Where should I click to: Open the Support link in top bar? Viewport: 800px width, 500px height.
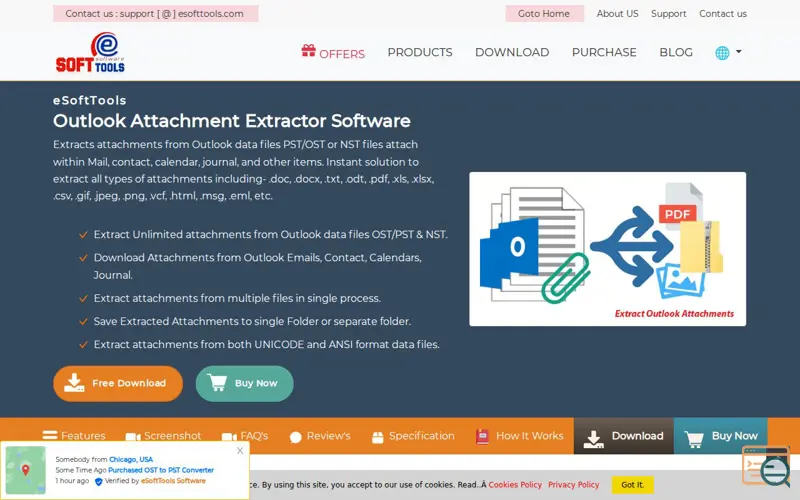[x=668, y=14]
